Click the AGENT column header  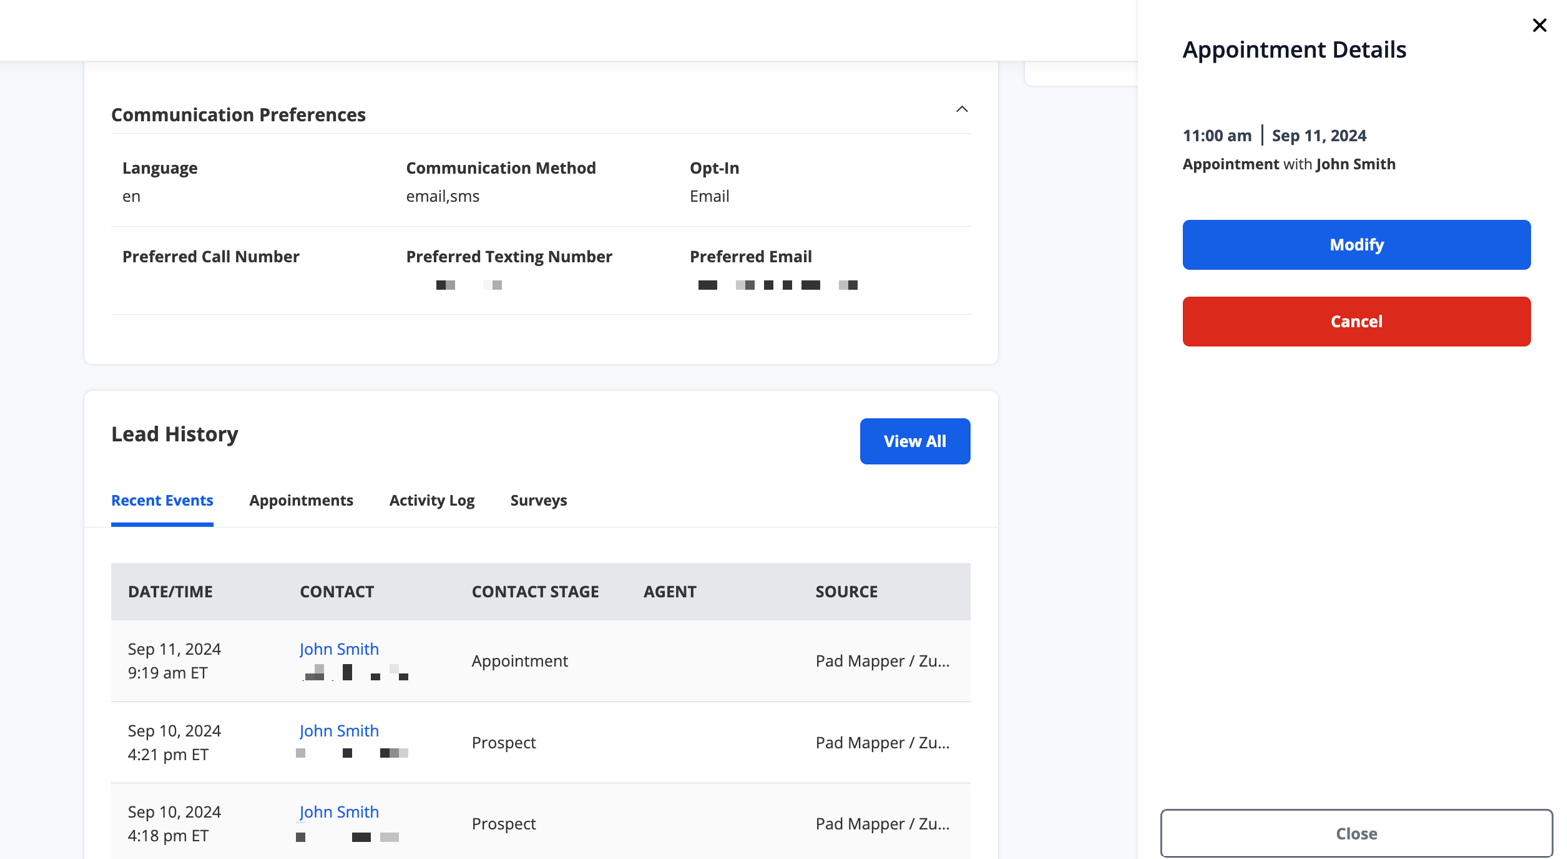tap(670, 591)
